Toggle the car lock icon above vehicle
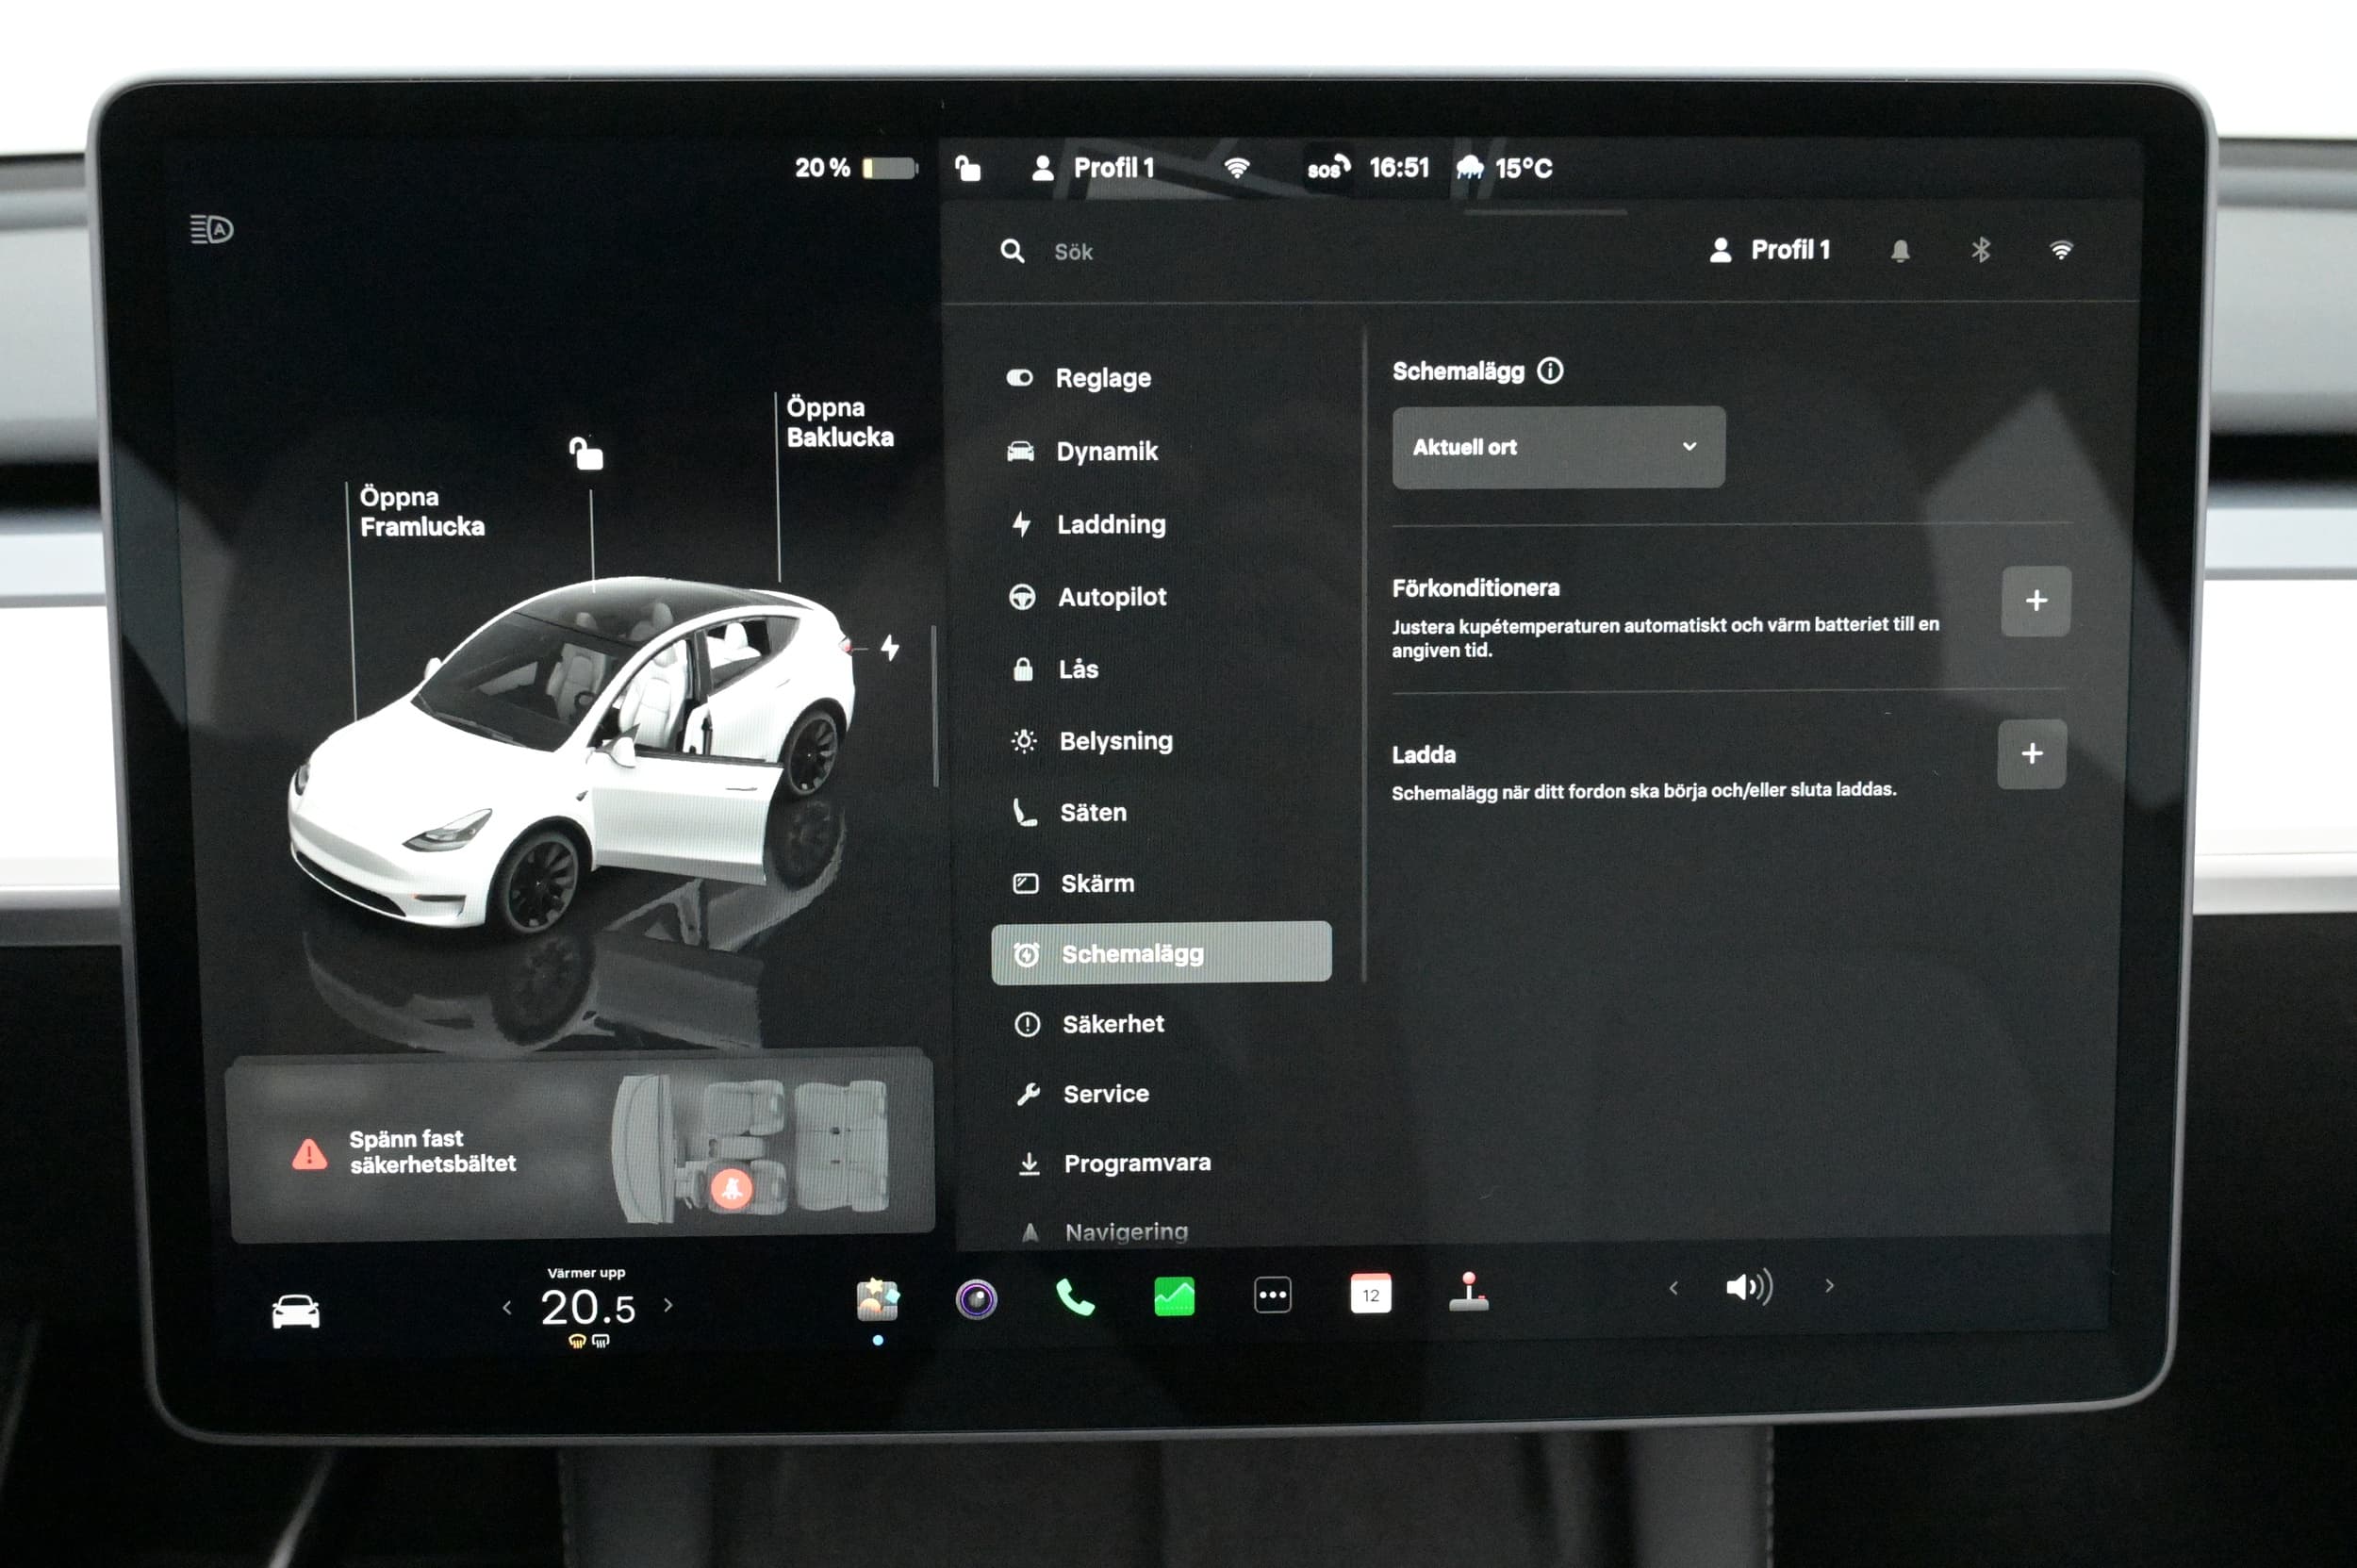 586,453
